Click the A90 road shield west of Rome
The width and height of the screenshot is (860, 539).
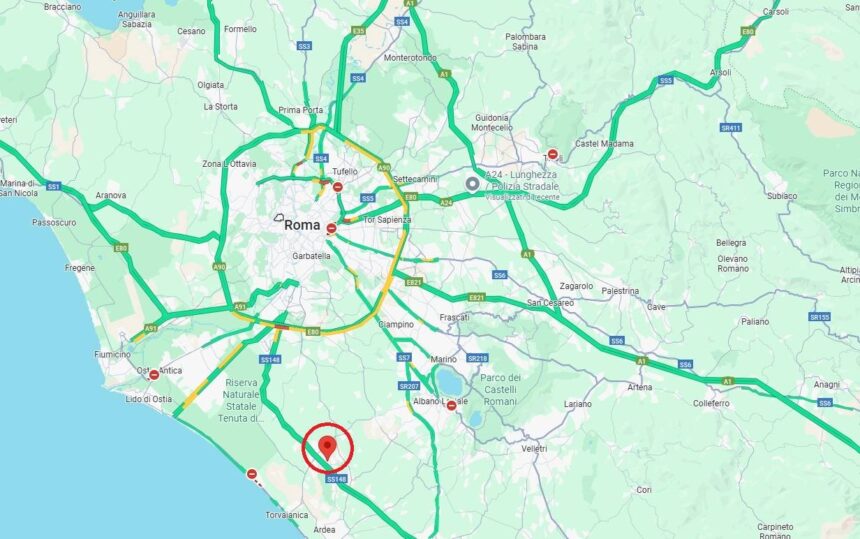pyautogui.click(x=219, y=266)
